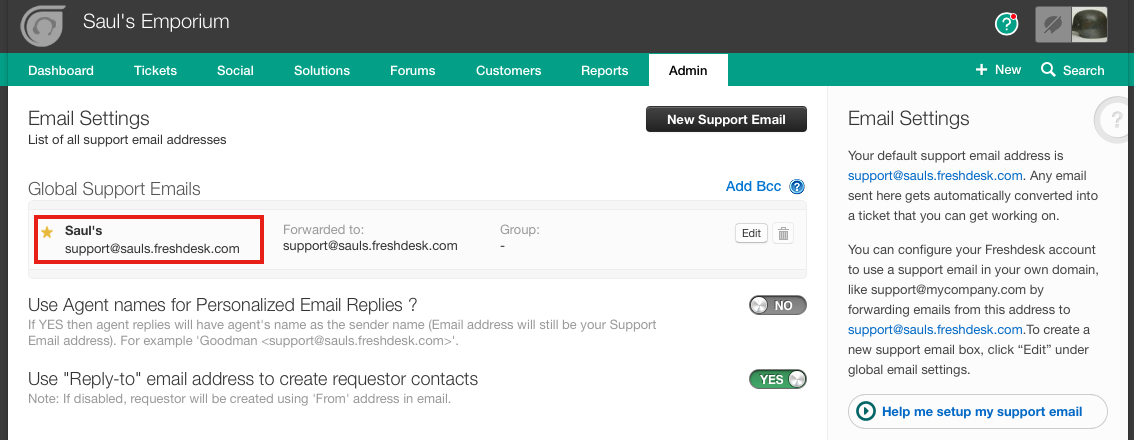This screenshot has width=1134, height=440.
Task: Click the gold star next to Saul's
Action: [x=47, y=232]
